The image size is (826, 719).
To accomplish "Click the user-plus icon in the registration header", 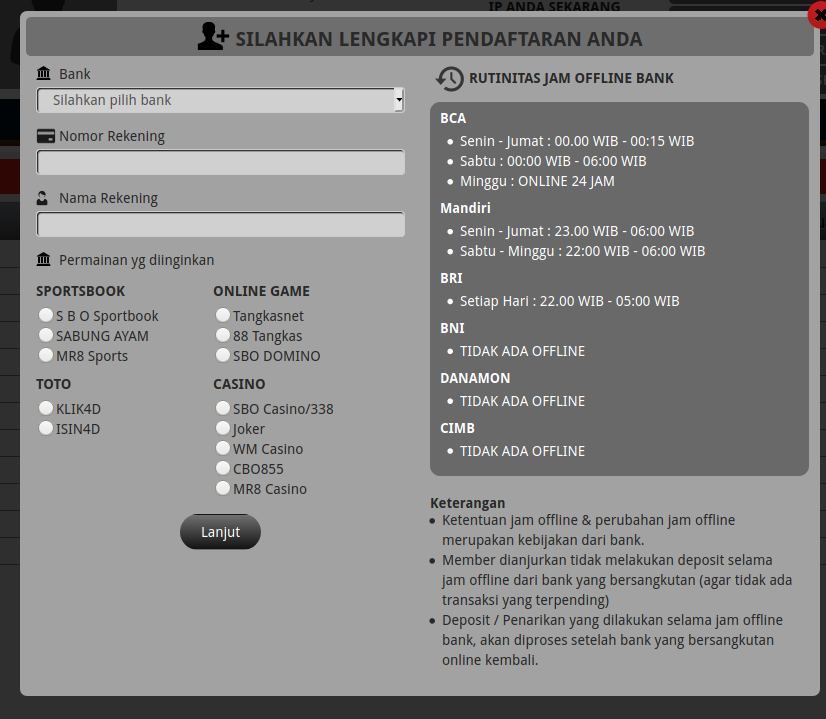I will click(x=212, y=38).
